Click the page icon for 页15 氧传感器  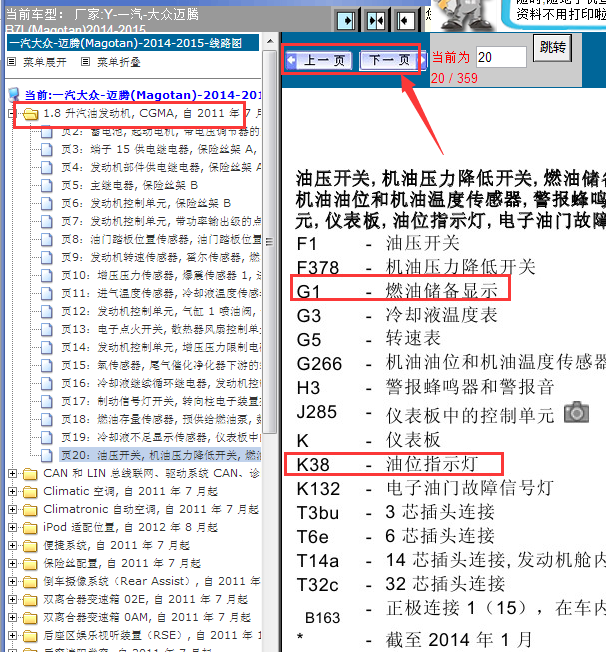click(x=47, y=366)
